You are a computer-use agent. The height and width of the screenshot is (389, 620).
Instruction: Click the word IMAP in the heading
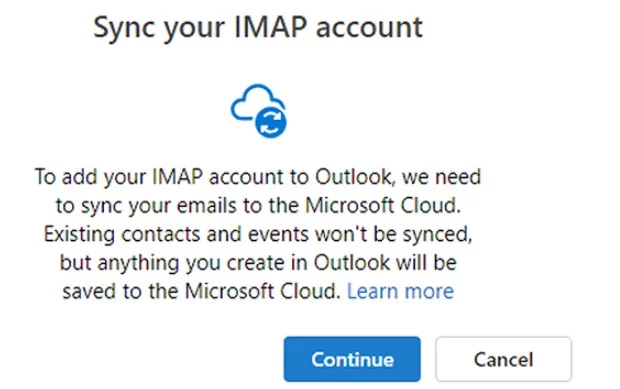click(270, 26)
